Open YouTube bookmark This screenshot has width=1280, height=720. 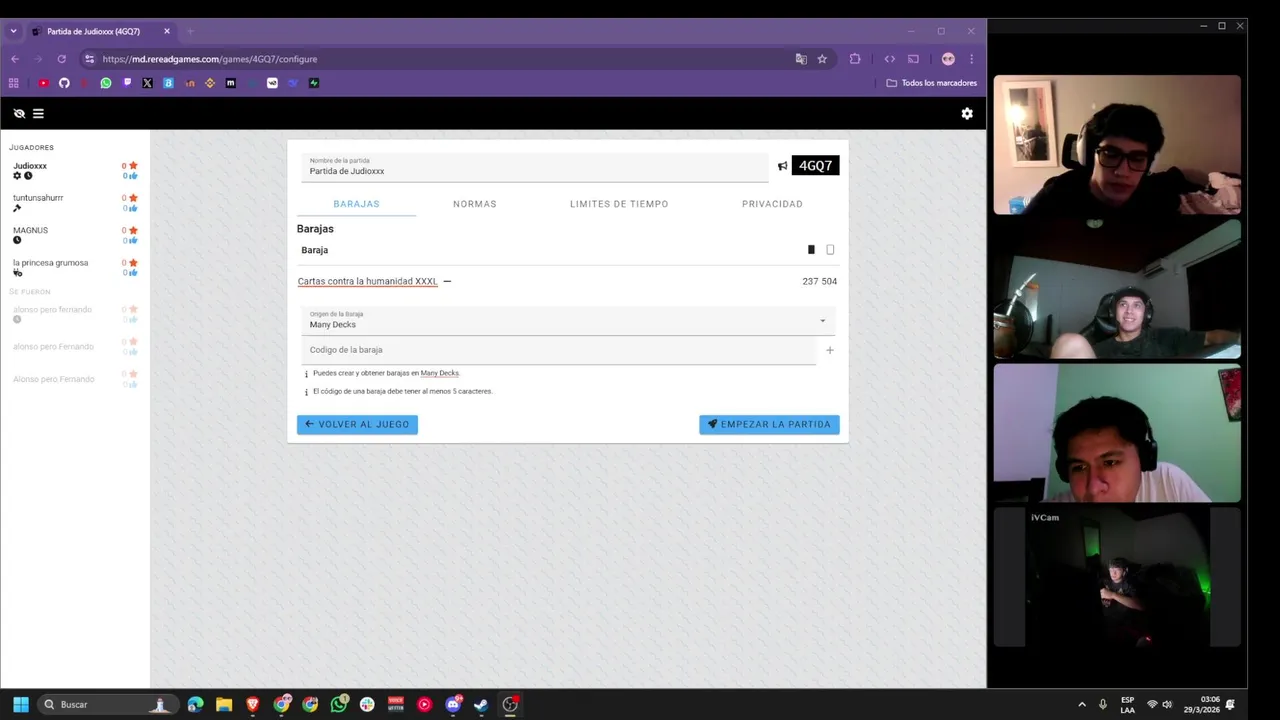(43, 83)
